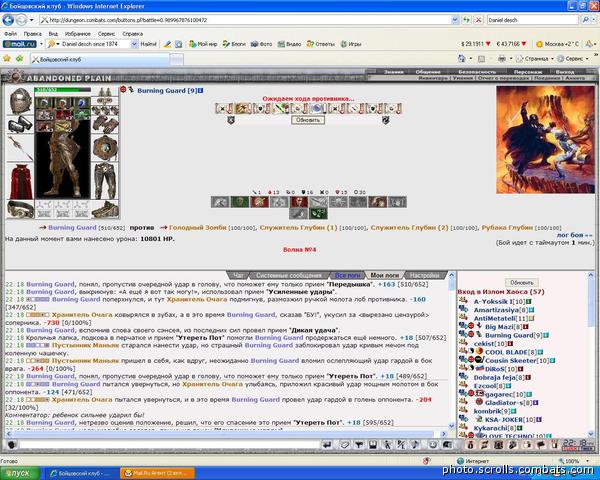The width and height of the screenshot is (600, 480).
Task: Click the pencil highlight icon in Mail.ru toolbar
Action: click(x=167, y=44)
